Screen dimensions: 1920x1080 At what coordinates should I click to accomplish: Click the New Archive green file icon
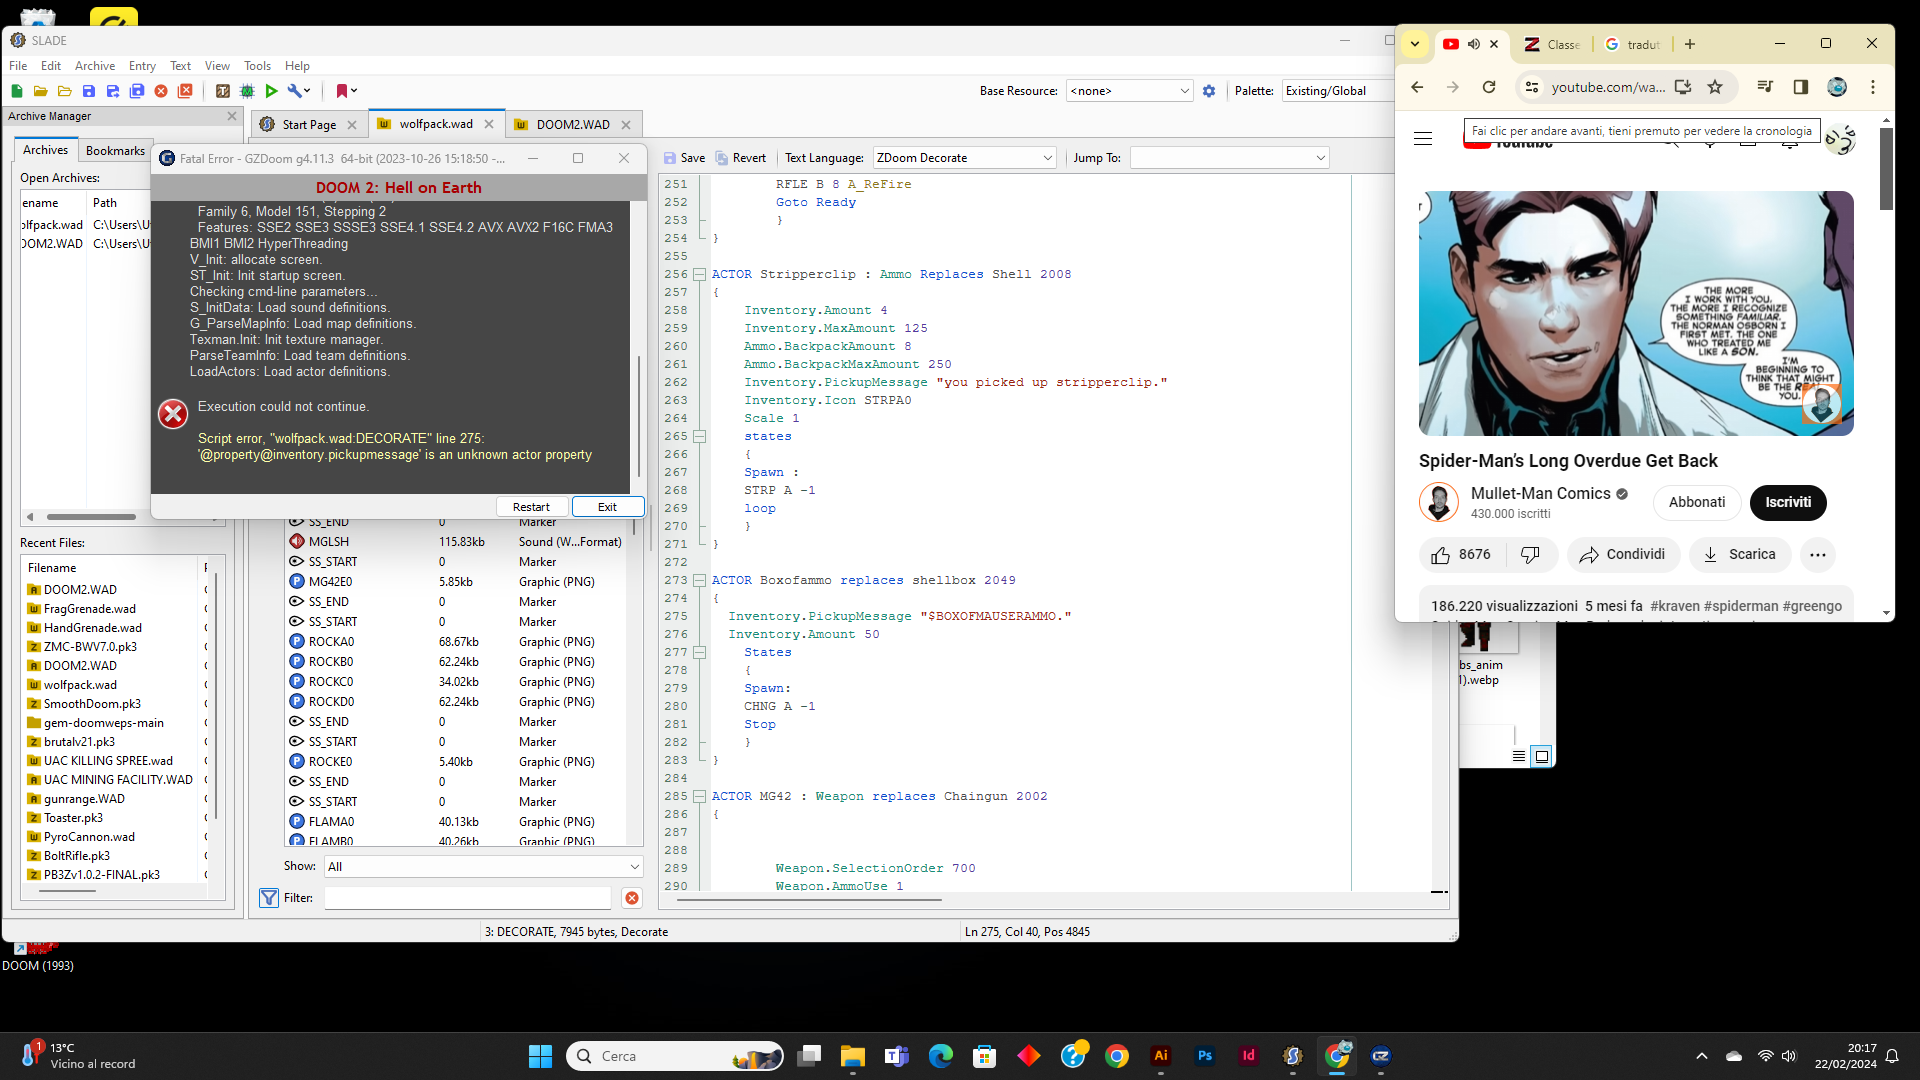pos(17,91)
